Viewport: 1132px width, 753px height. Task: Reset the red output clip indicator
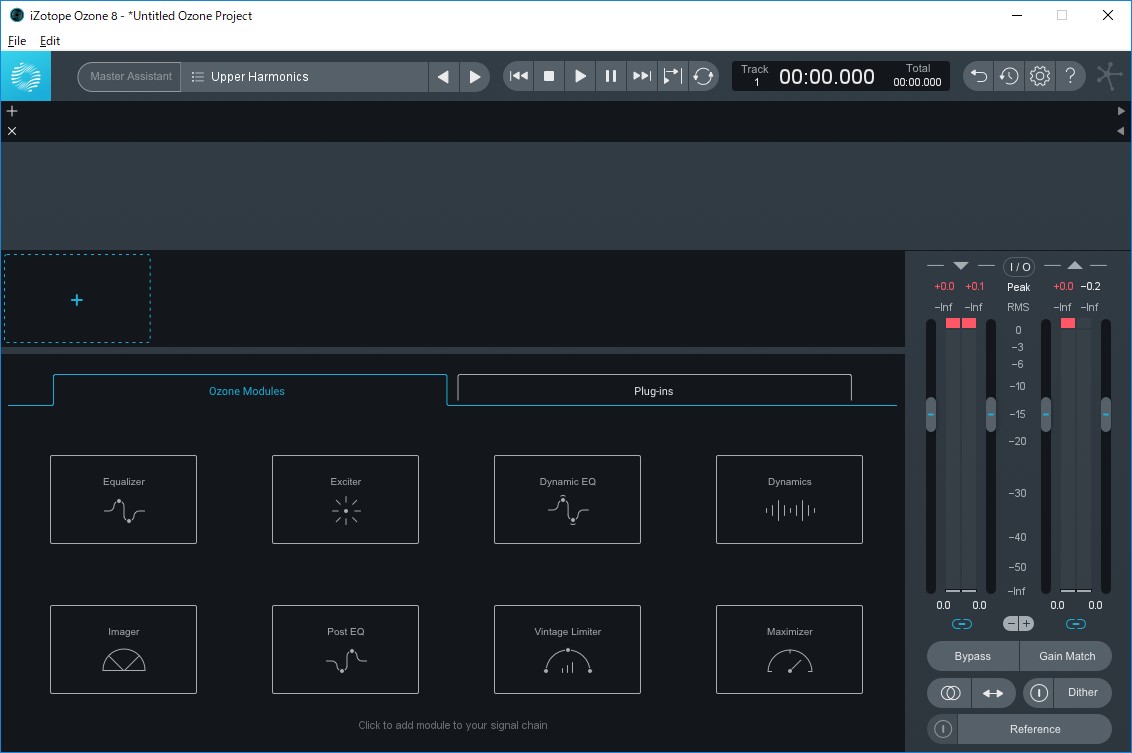(1068, 323)
